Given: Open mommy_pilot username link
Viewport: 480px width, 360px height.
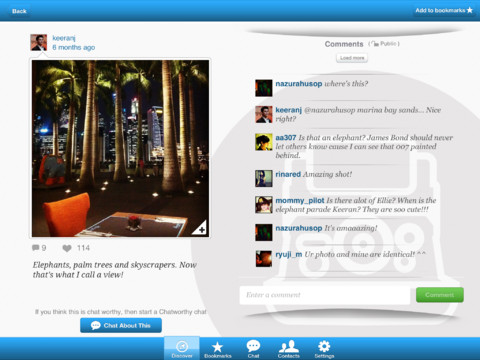Looking at the screenshot, I should point(300,200).
